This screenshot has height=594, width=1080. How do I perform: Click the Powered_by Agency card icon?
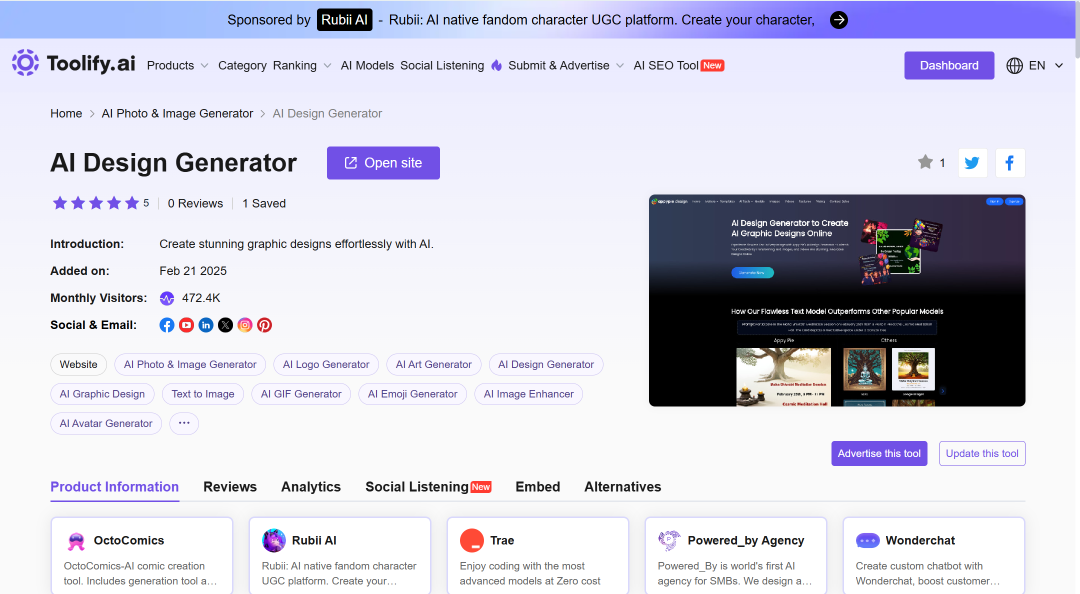pyautogui.click(x=669, y=540)
